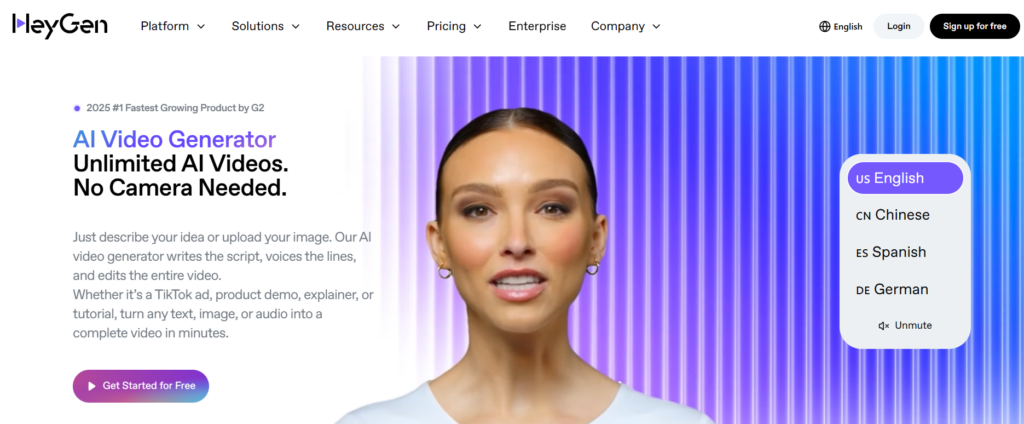Select the highlighted English language option
This screenshot has width=1024, height=424.
point(905,178)
